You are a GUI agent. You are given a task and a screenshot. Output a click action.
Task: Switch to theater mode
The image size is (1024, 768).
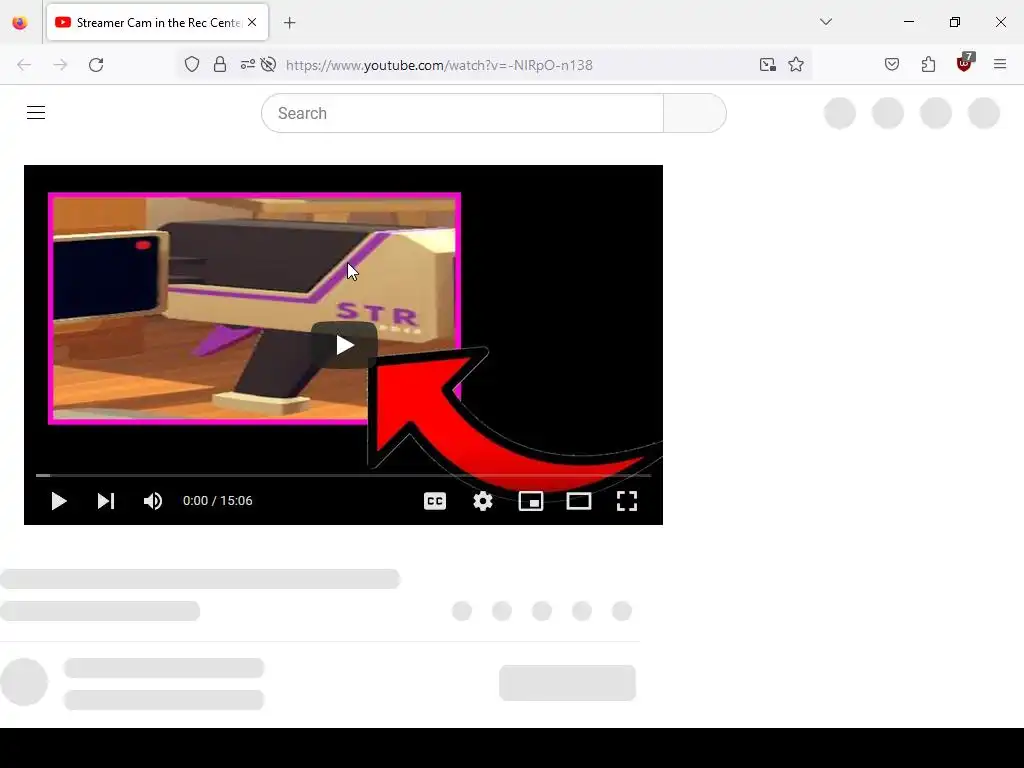click(x=579, y=501)
